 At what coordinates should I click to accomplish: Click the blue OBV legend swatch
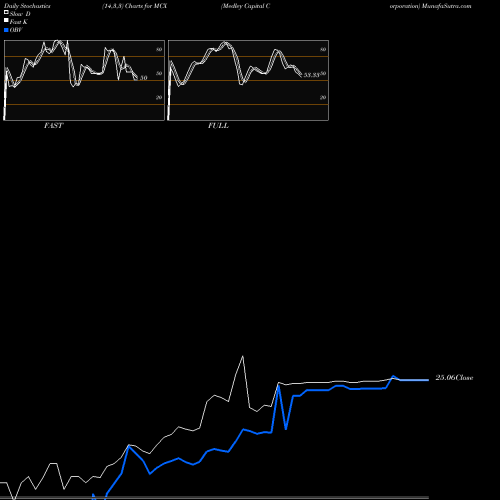tap(6, 30)
